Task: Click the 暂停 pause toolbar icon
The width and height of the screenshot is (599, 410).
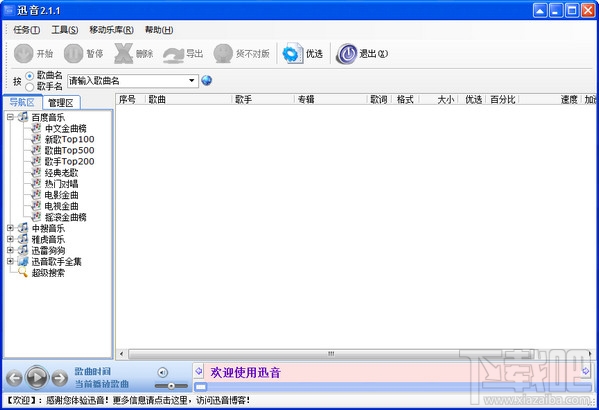Action: click(73, 53)
